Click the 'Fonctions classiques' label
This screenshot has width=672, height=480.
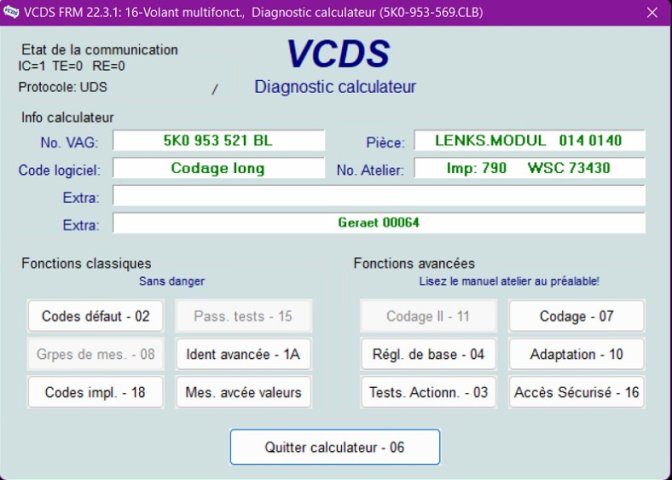[x=86, y=263]
